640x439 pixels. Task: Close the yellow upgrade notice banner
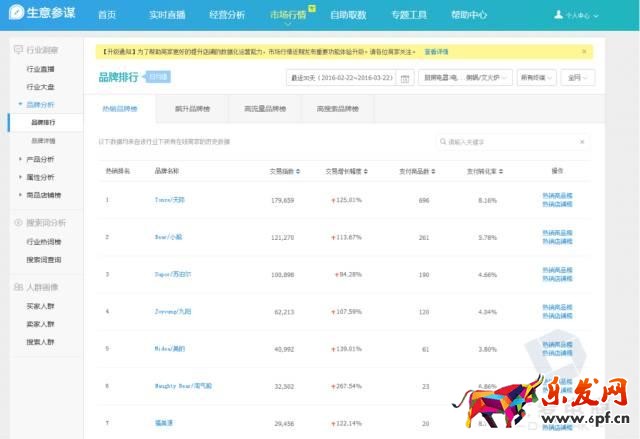[585, 50]
